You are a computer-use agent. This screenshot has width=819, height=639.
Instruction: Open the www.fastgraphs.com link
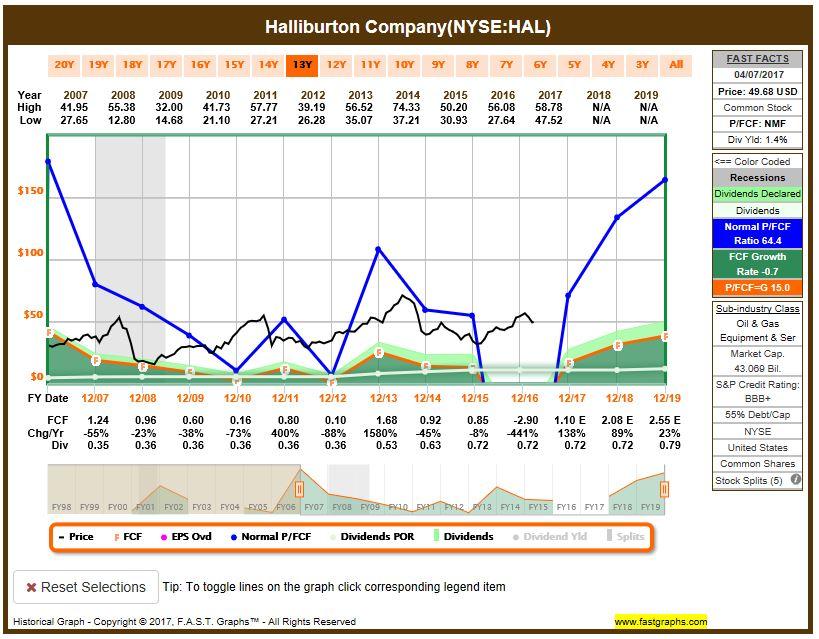click(x=661, y=622)
